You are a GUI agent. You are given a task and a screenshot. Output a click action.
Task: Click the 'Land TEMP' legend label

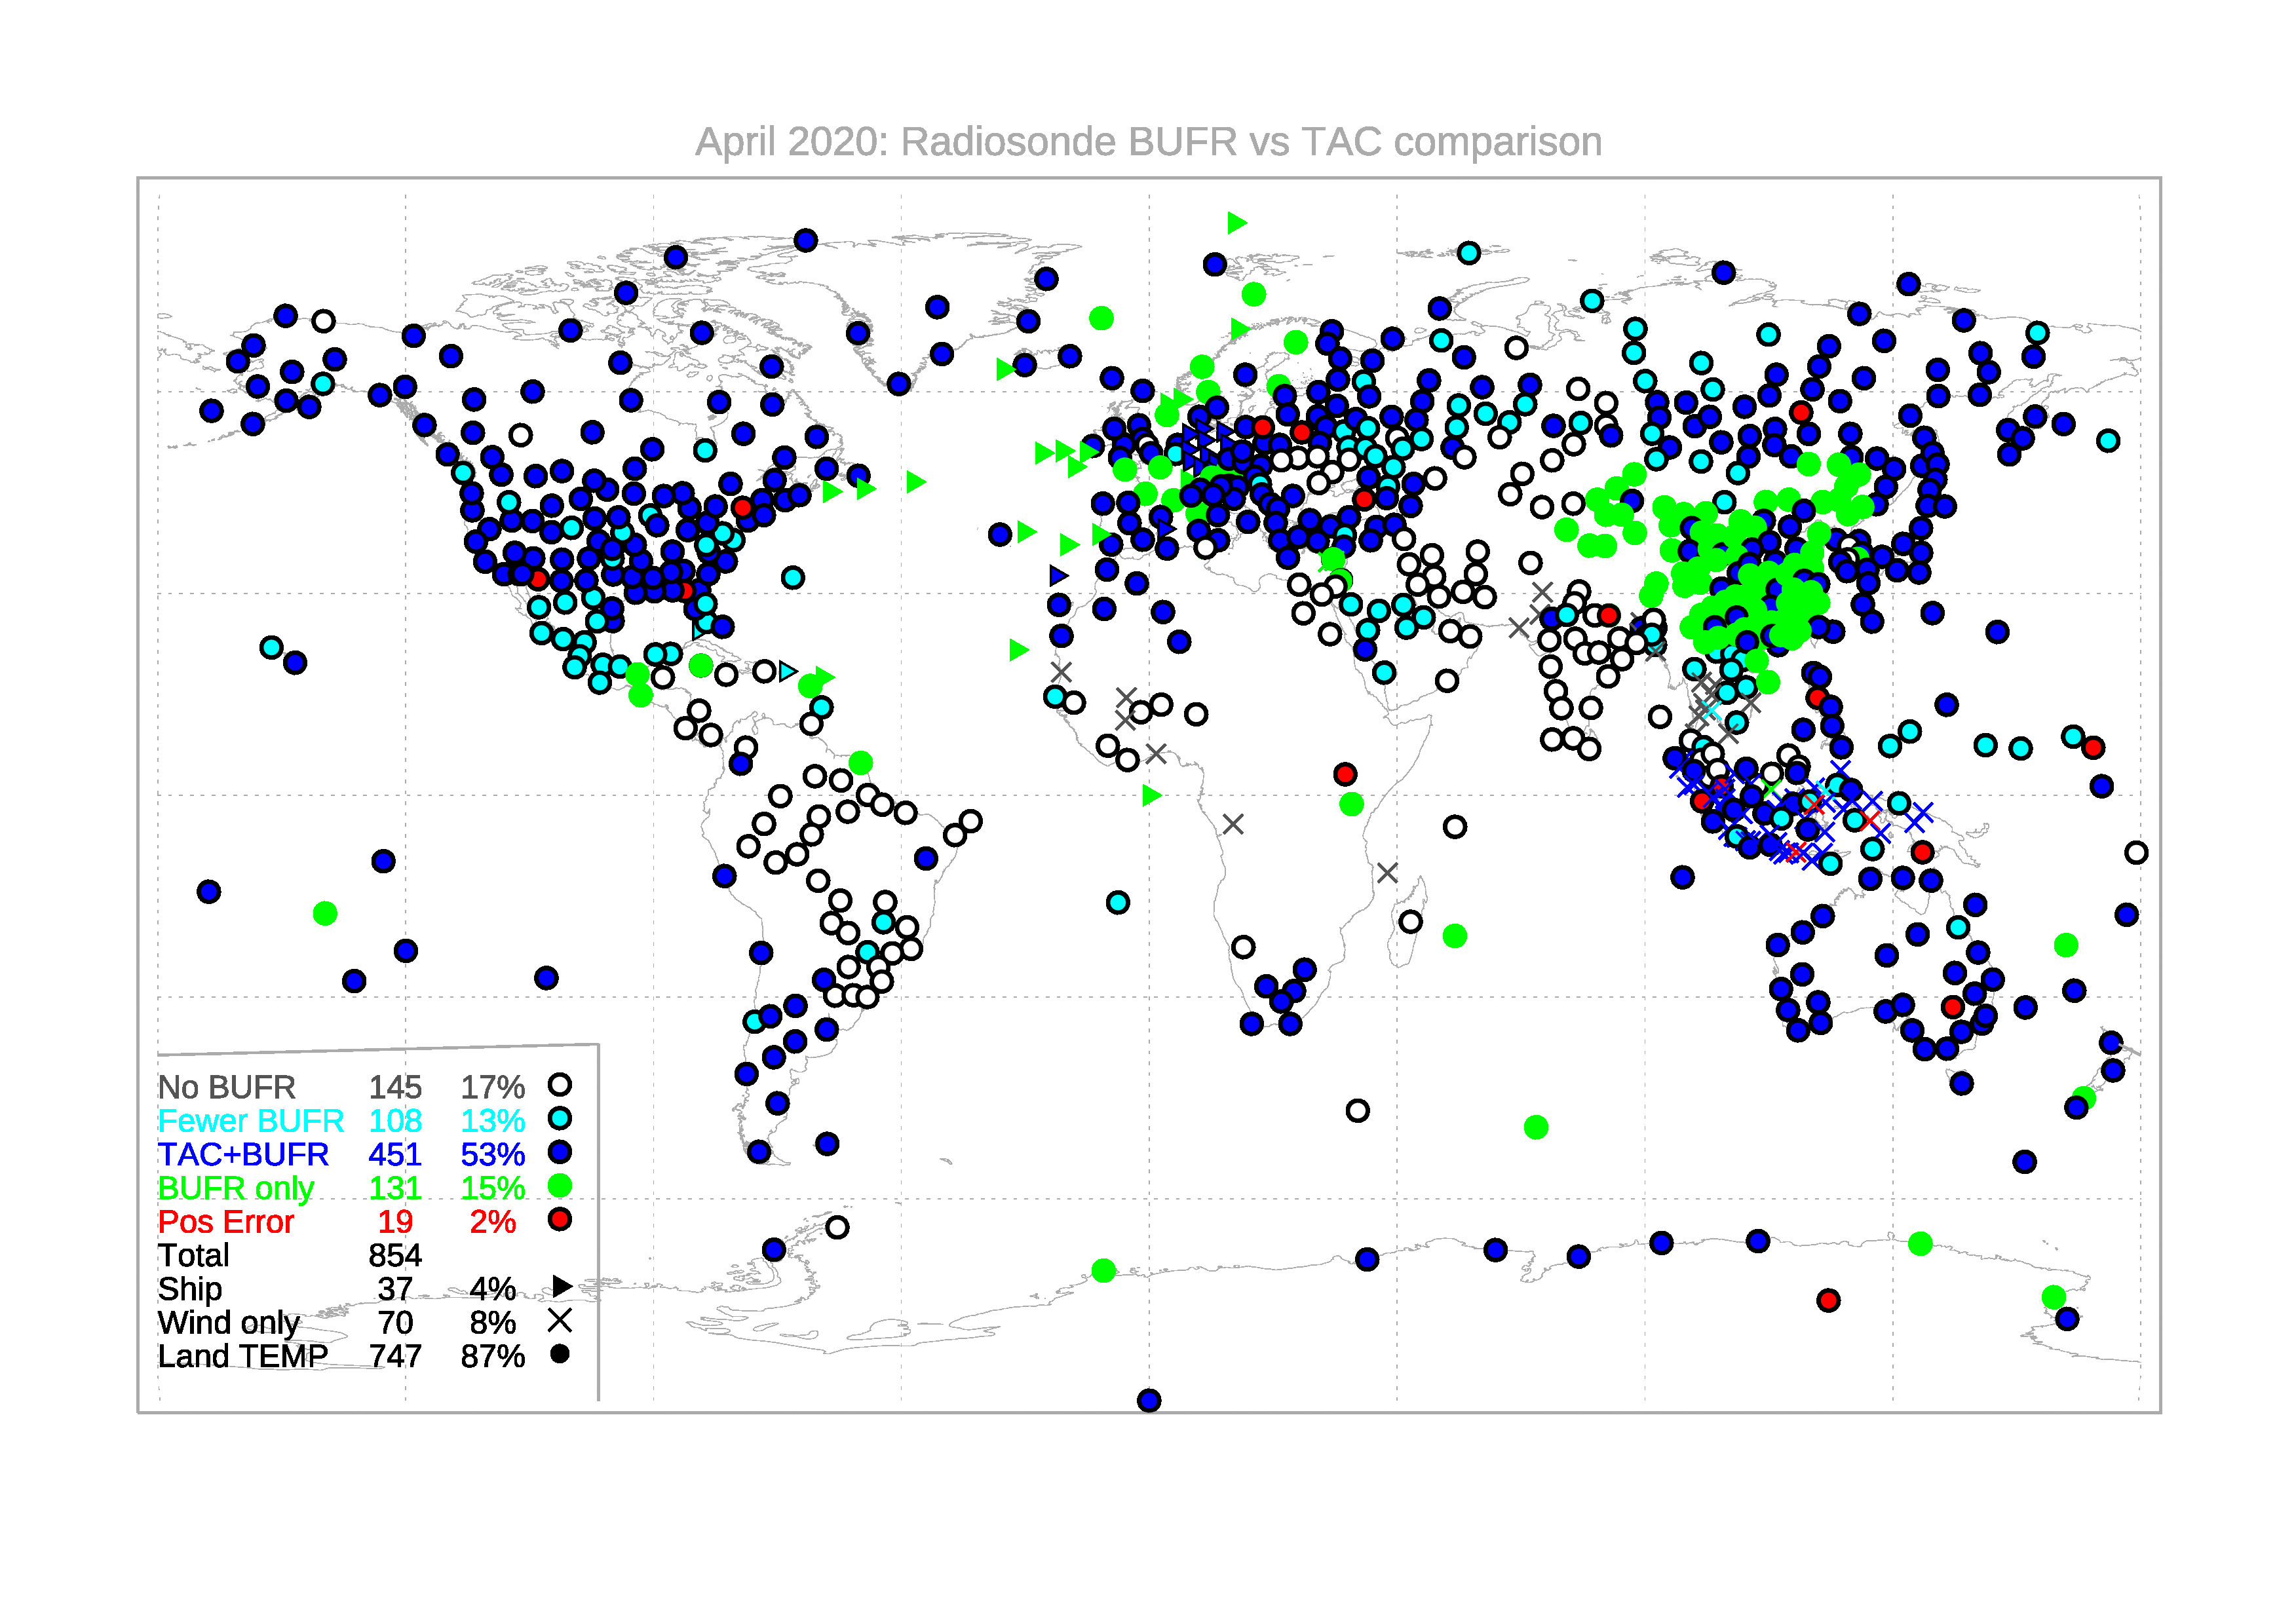click(x=243, y=1356)
